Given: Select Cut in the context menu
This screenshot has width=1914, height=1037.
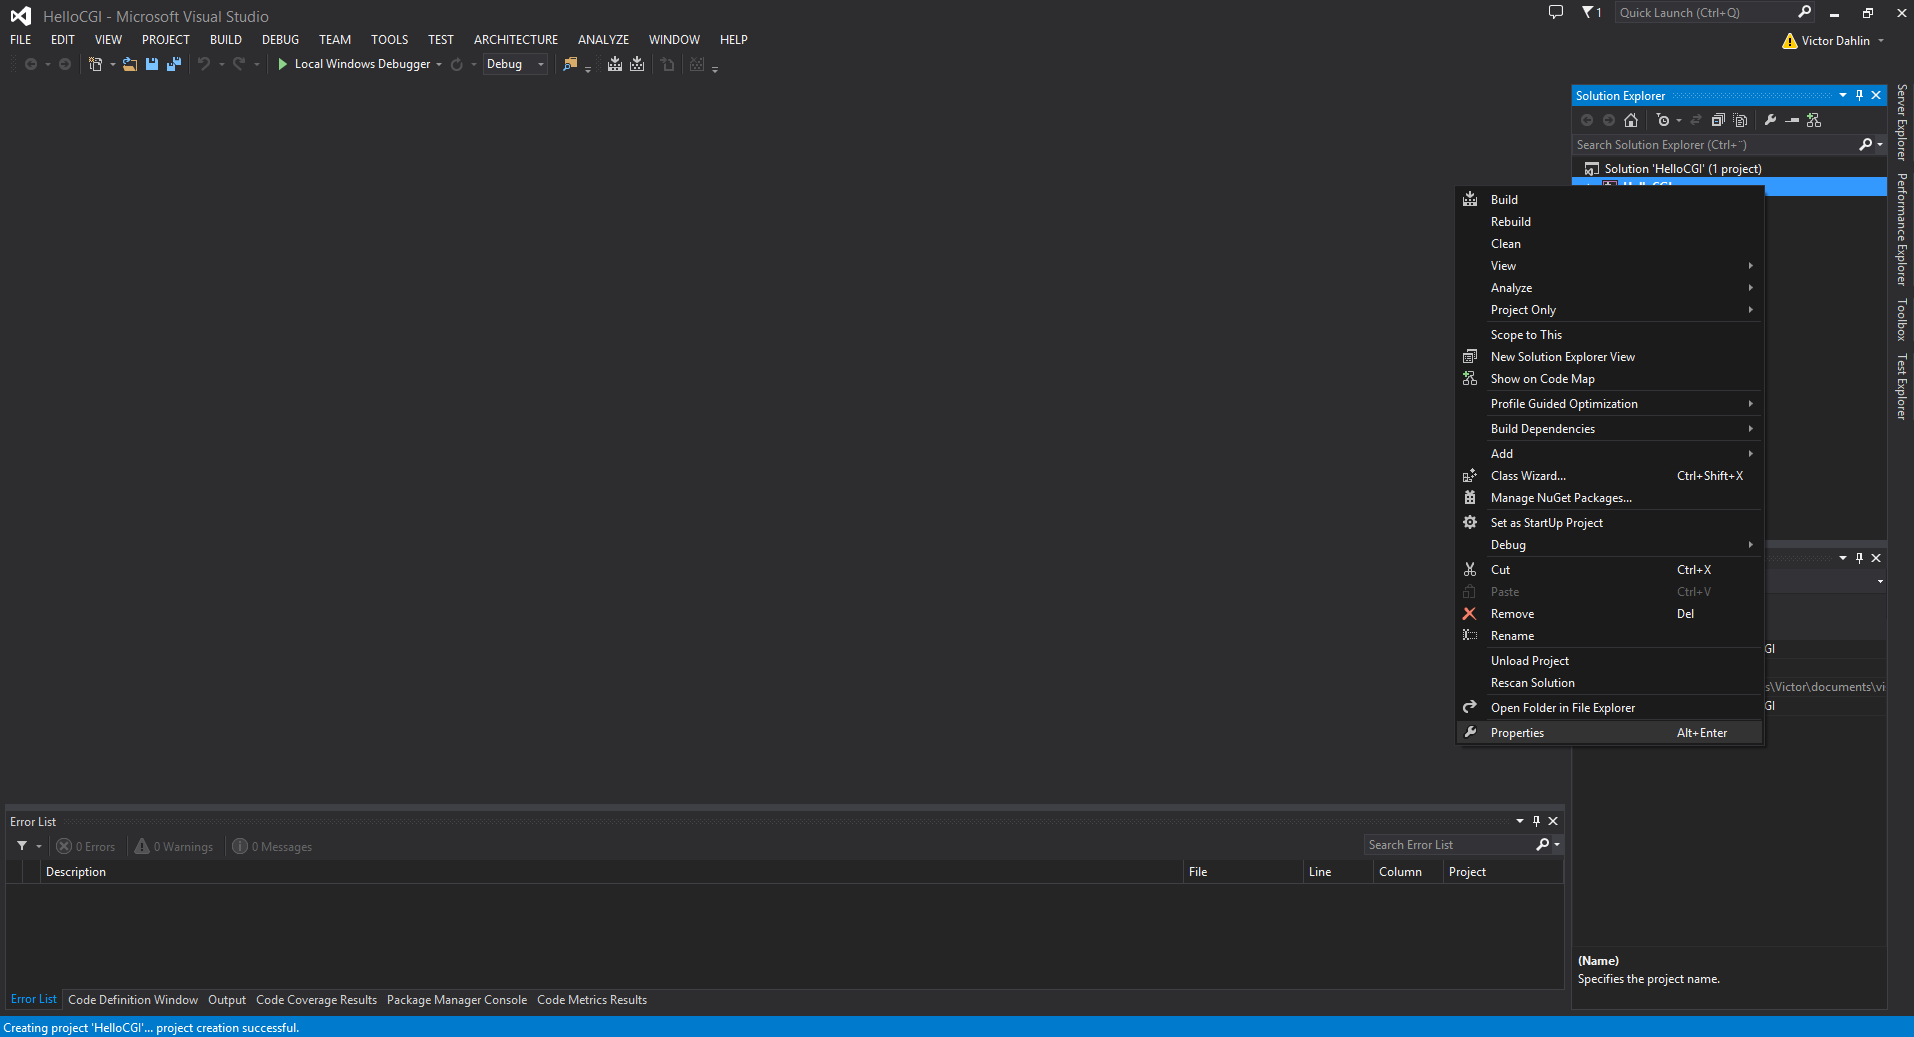Looking at the screenshot, I should click(x=1609, y=570).
